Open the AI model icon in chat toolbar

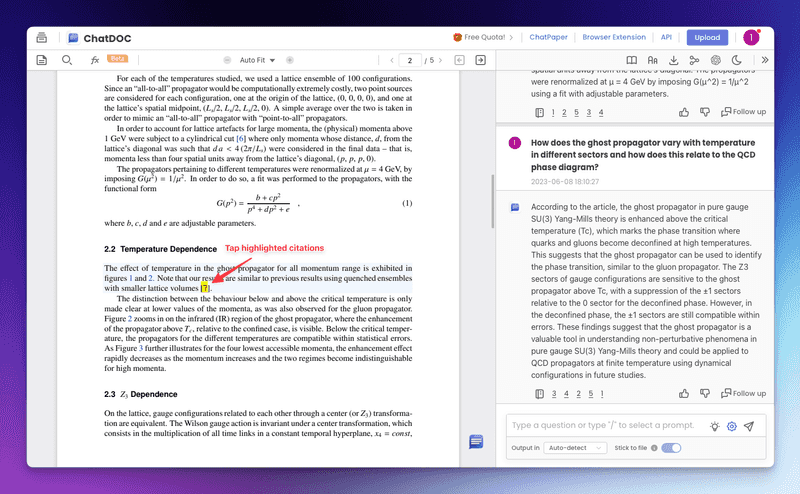coord(716,60)
